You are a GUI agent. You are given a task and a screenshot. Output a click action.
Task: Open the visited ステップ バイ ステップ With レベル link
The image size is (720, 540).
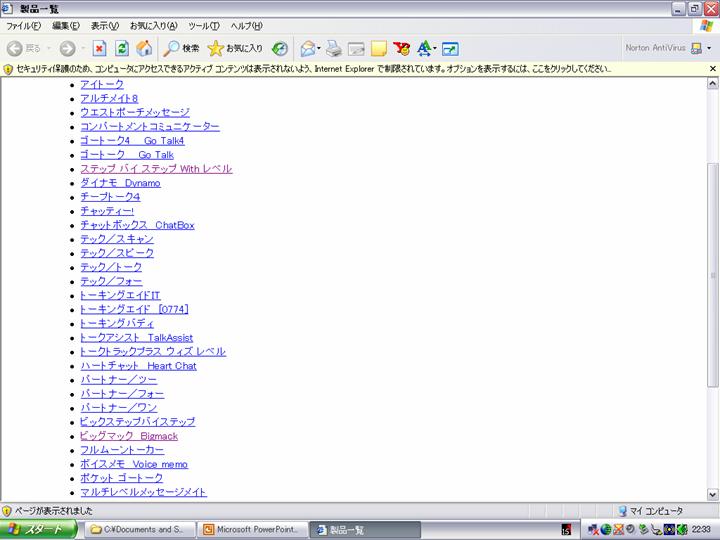click(156, 169)
